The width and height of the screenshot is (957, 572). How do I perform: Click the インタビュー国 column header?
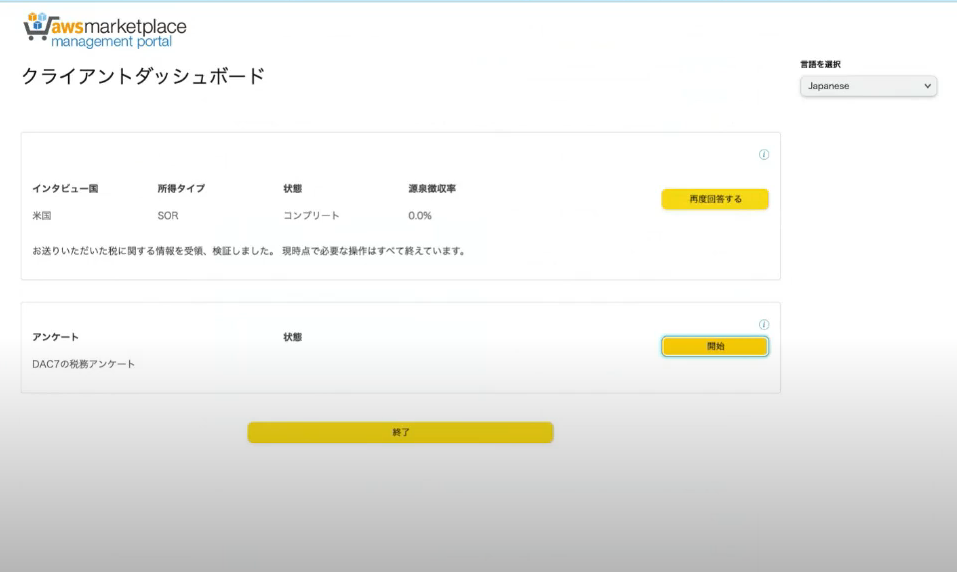(x=65, y=189)
